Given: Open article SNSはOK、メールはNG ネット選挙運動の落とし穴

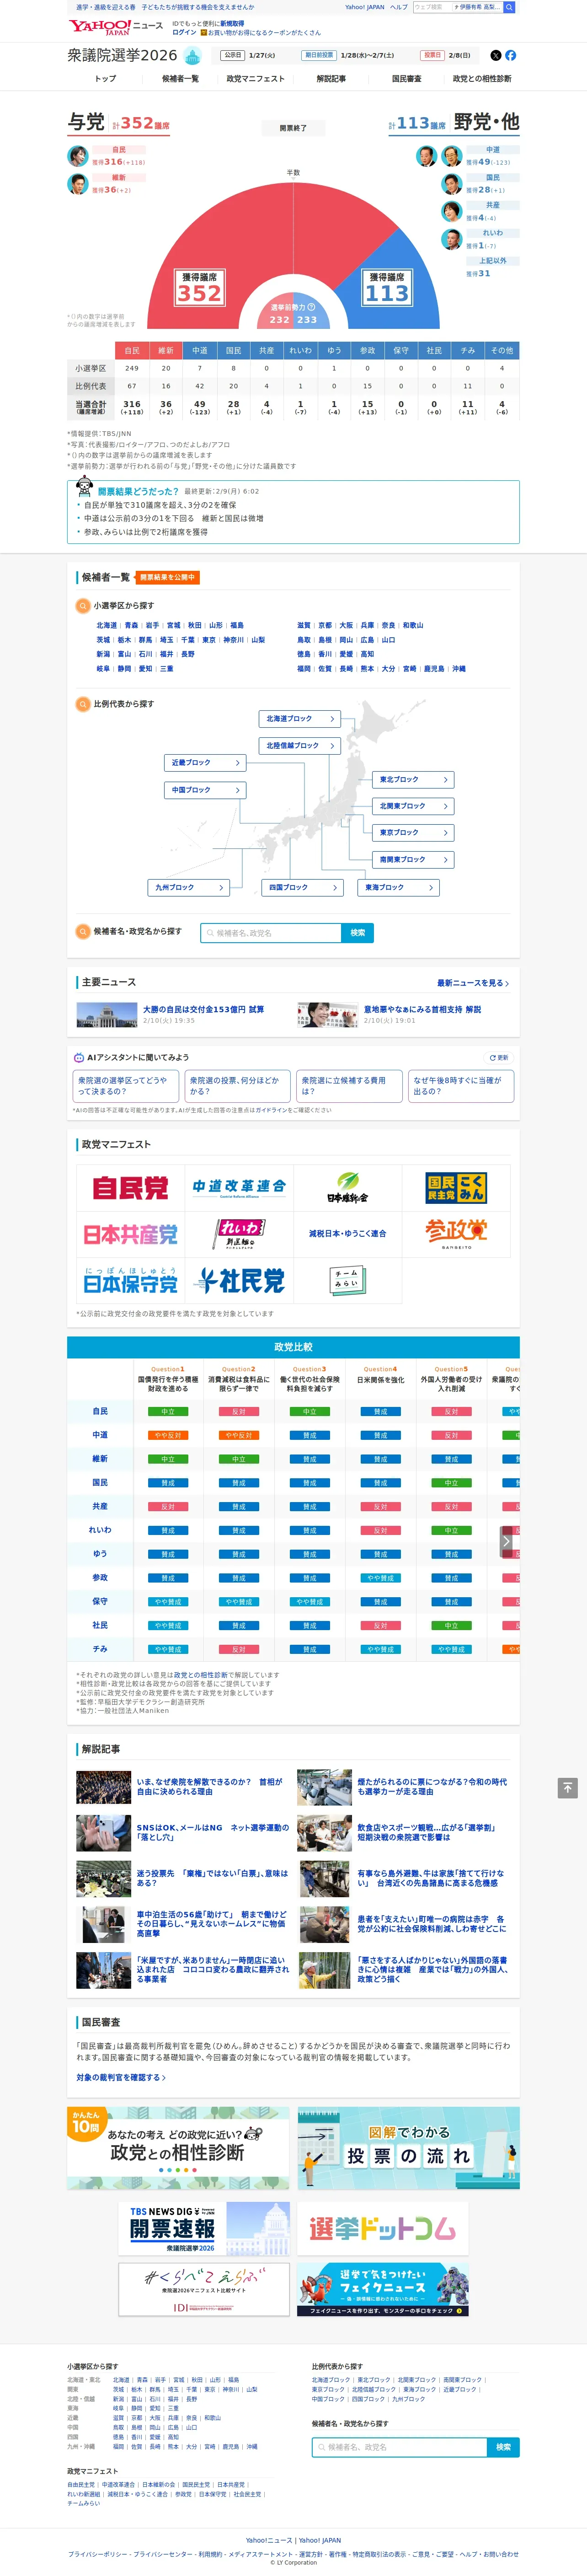Looking at the screenshot, I should 213,1832.
